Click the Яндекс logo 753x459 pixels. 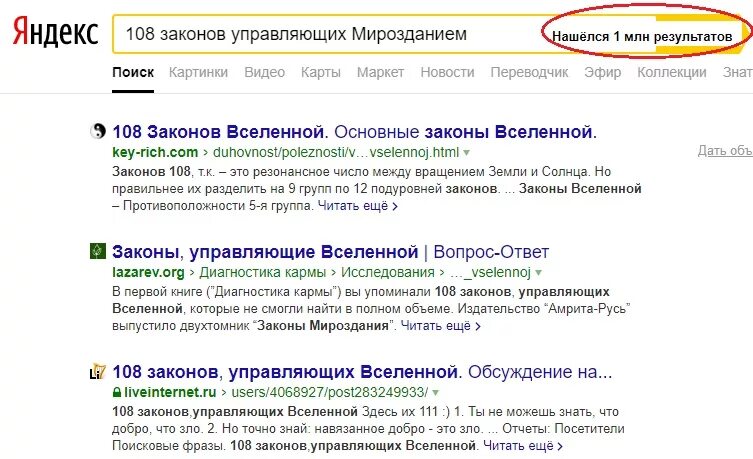click(x=55, y=33)
